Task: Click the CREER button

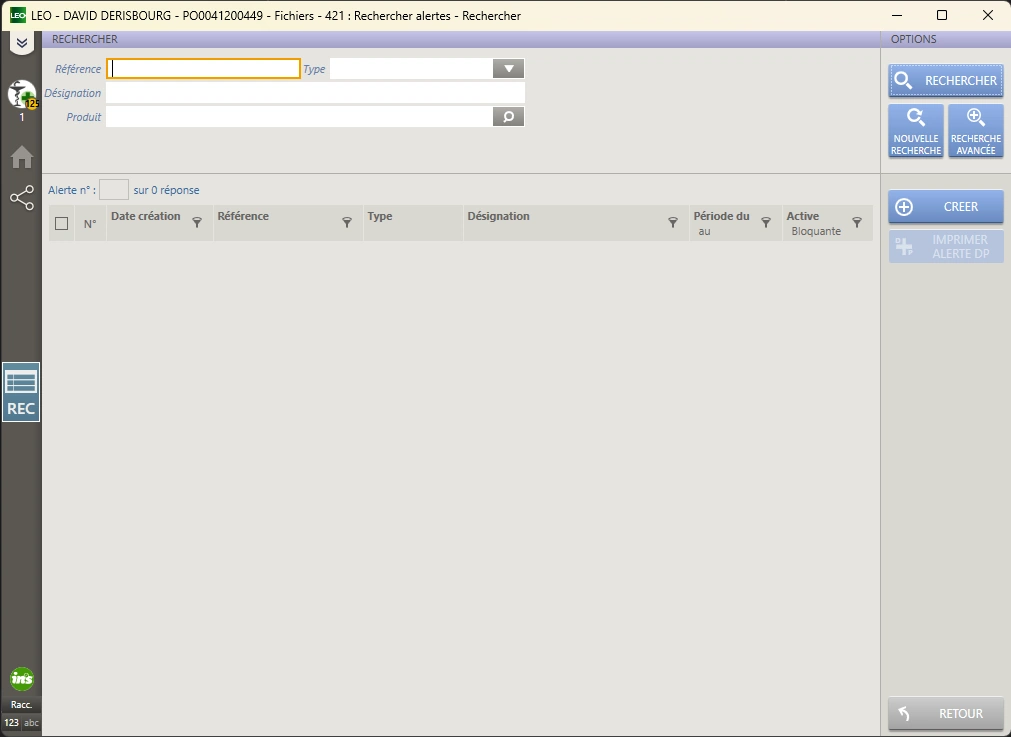Action: coord(945,207)
